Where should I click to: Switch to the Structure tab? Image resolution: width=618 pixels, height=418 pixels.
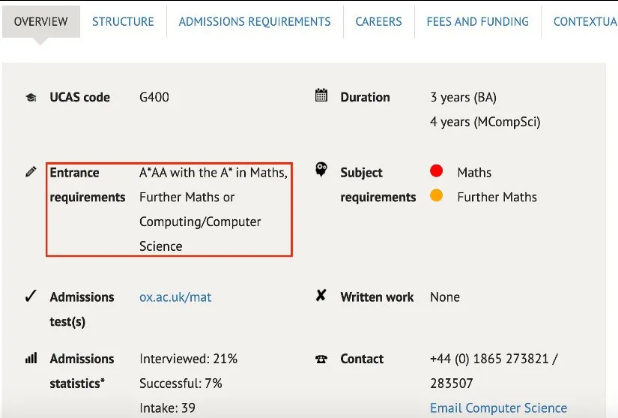(x=123, y=21)
